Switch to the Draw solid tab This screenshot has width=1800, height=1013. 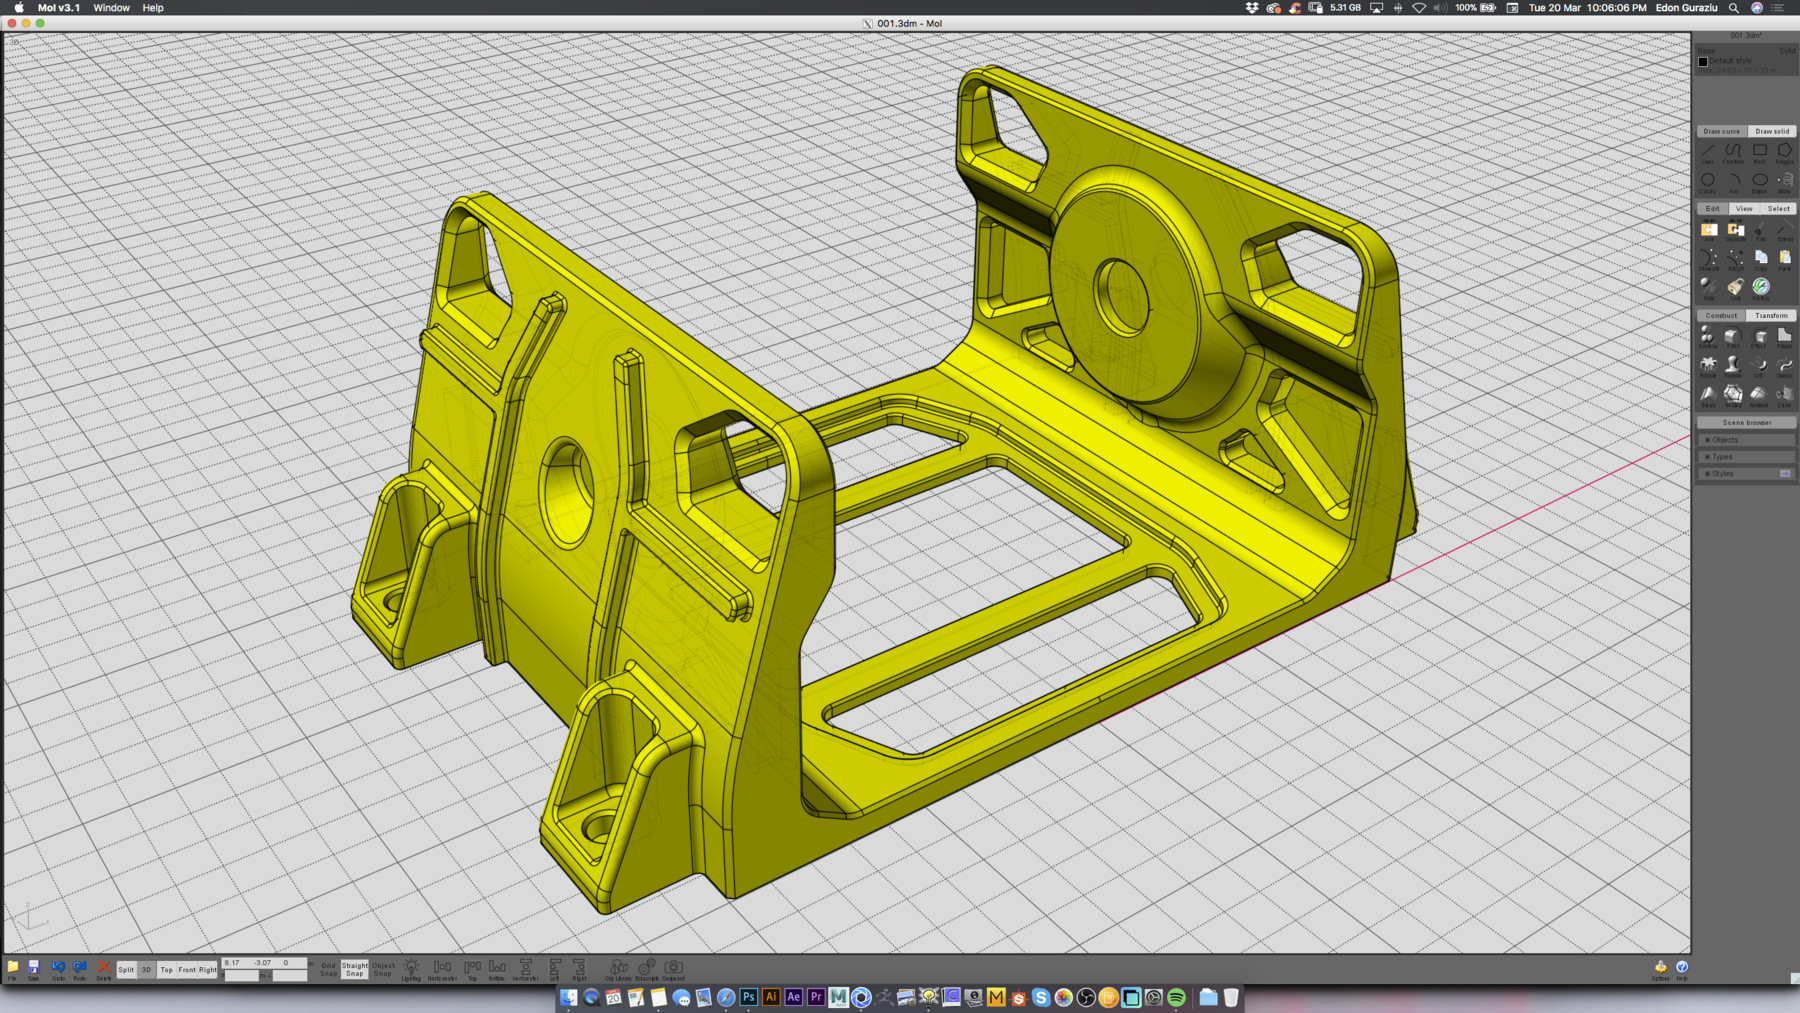tap(1770, 131)
